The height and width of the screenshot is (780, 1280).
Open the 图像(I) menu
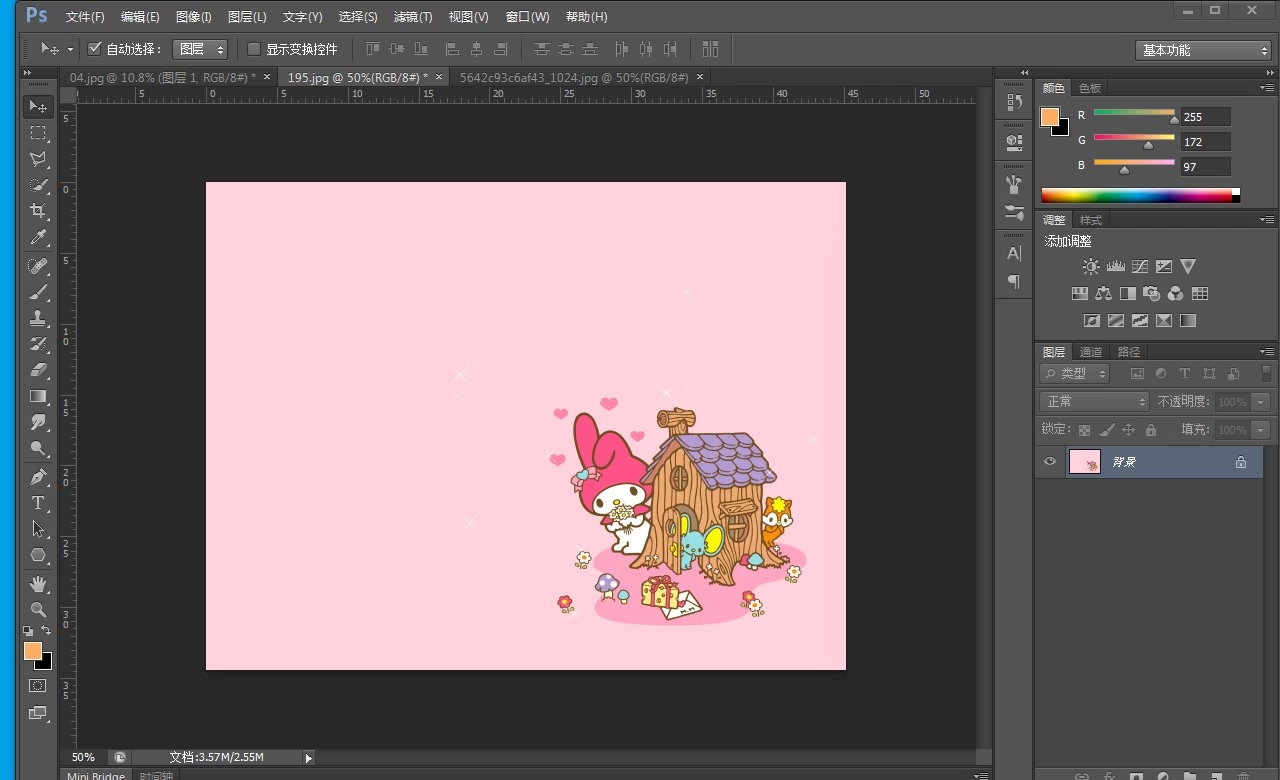click(x=193, y=17)
